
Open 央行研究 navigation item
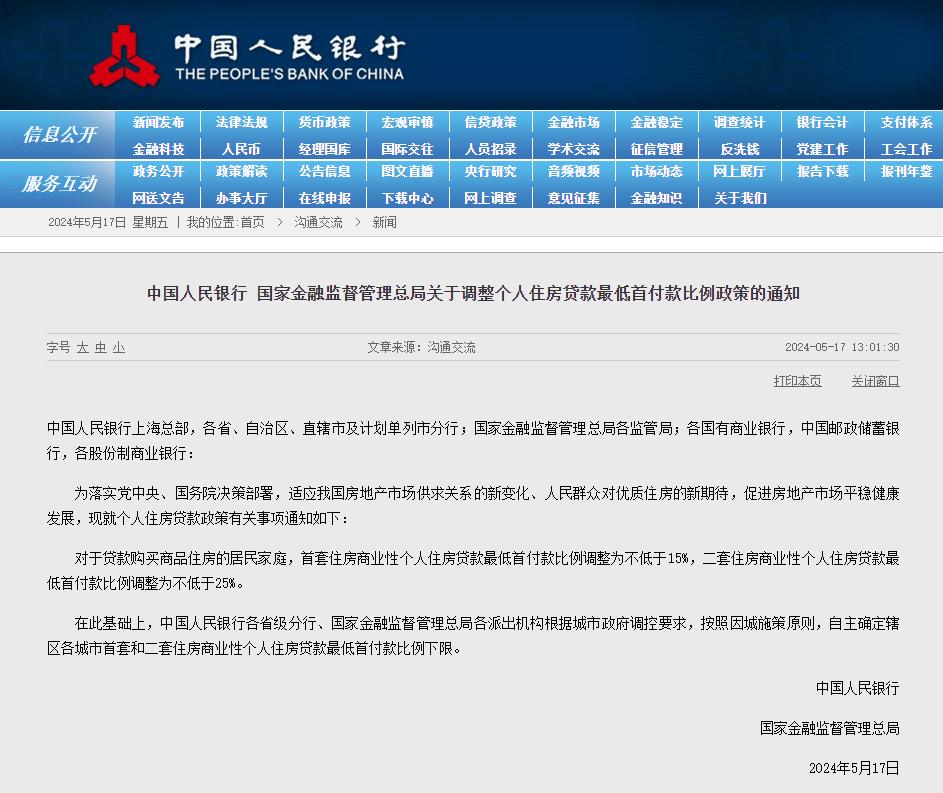click(490, 171)
